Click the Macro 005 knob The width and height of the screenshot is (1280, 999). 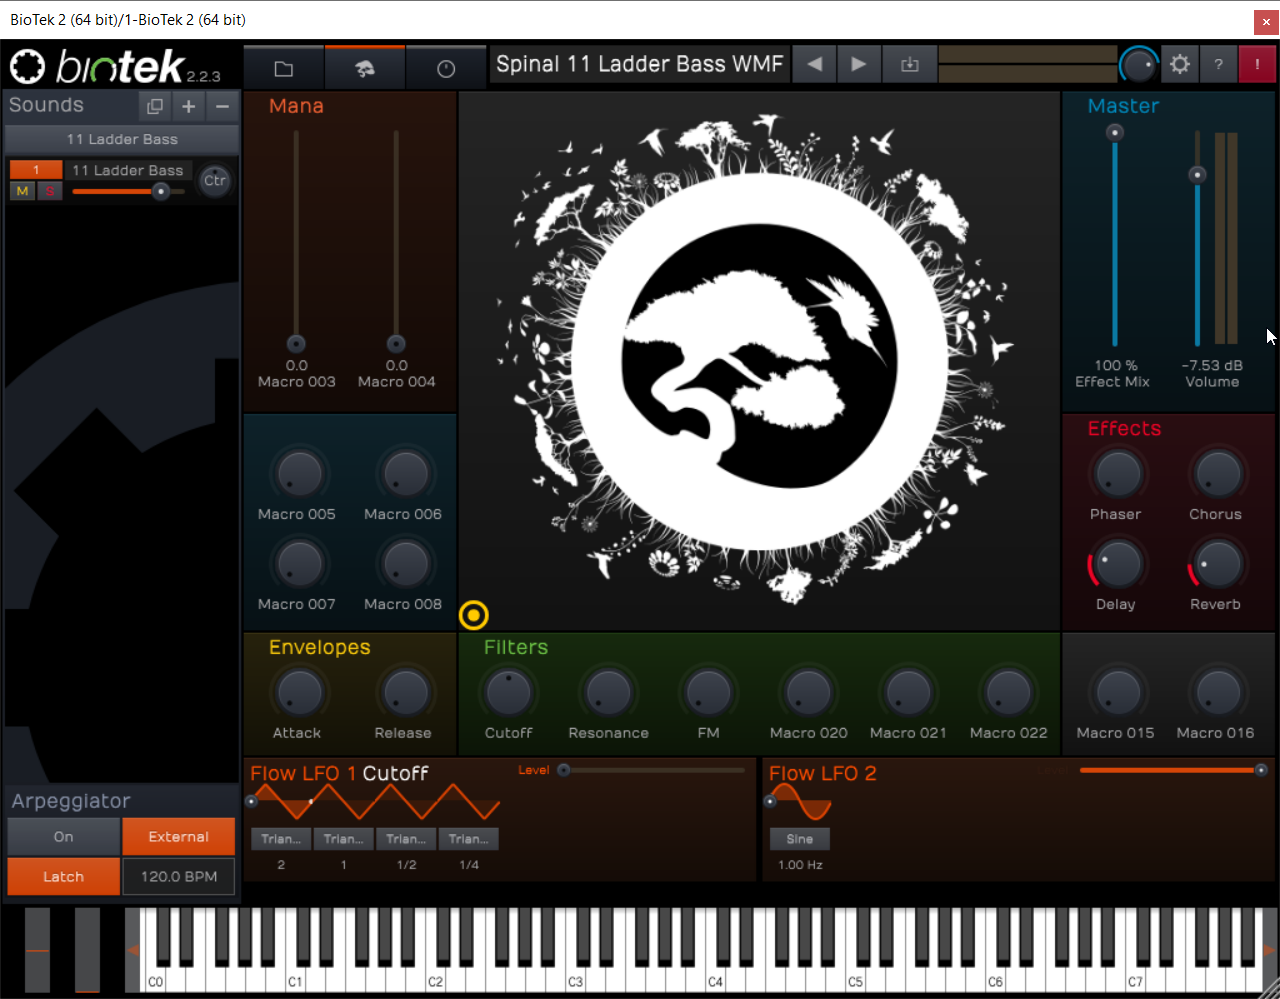[299, 473]
